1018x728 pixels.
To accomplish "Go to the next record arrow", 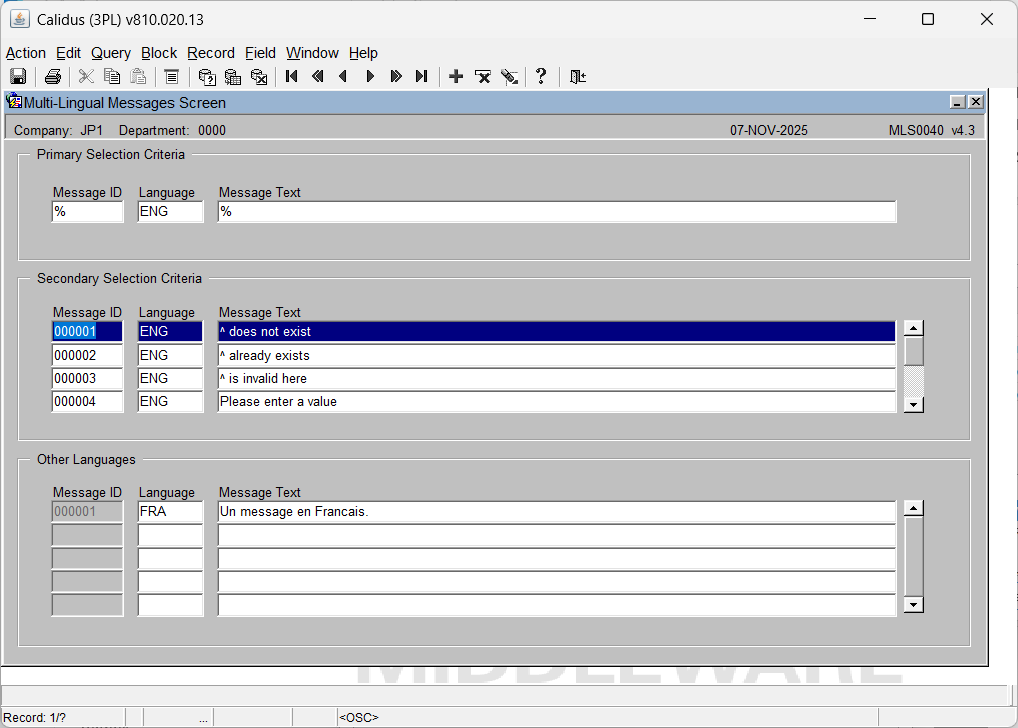I will tap(370, 77).
